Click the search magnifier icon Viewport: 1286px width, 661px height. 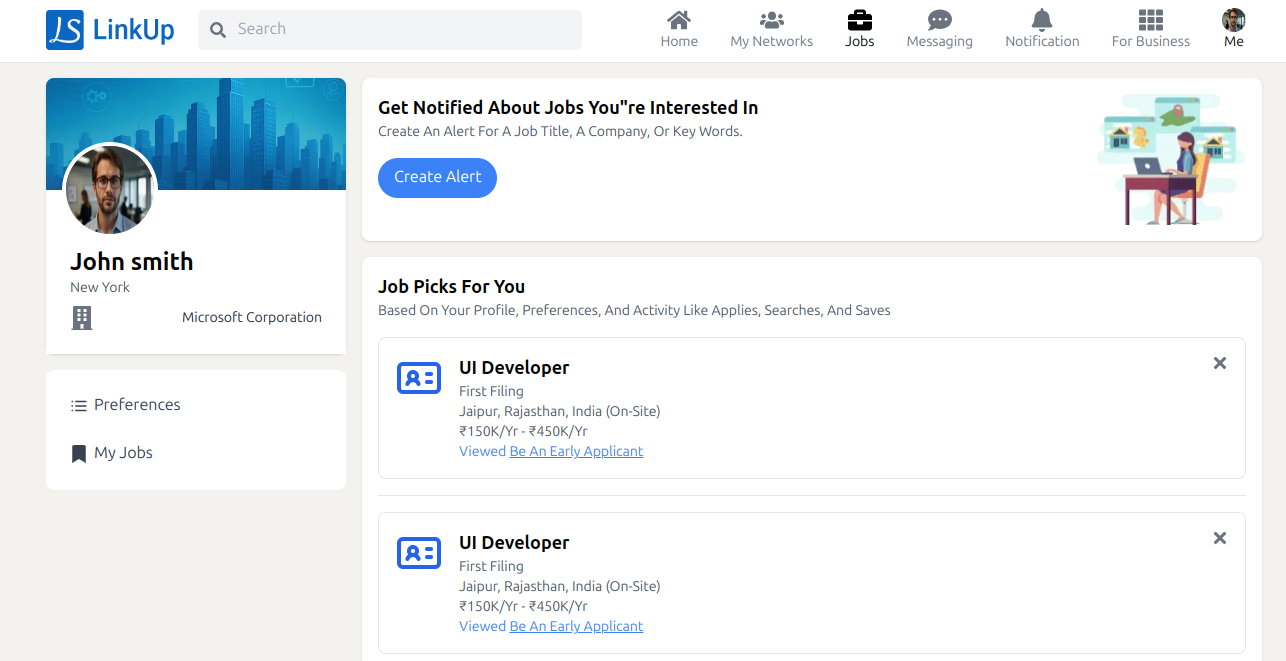[218, 30]
